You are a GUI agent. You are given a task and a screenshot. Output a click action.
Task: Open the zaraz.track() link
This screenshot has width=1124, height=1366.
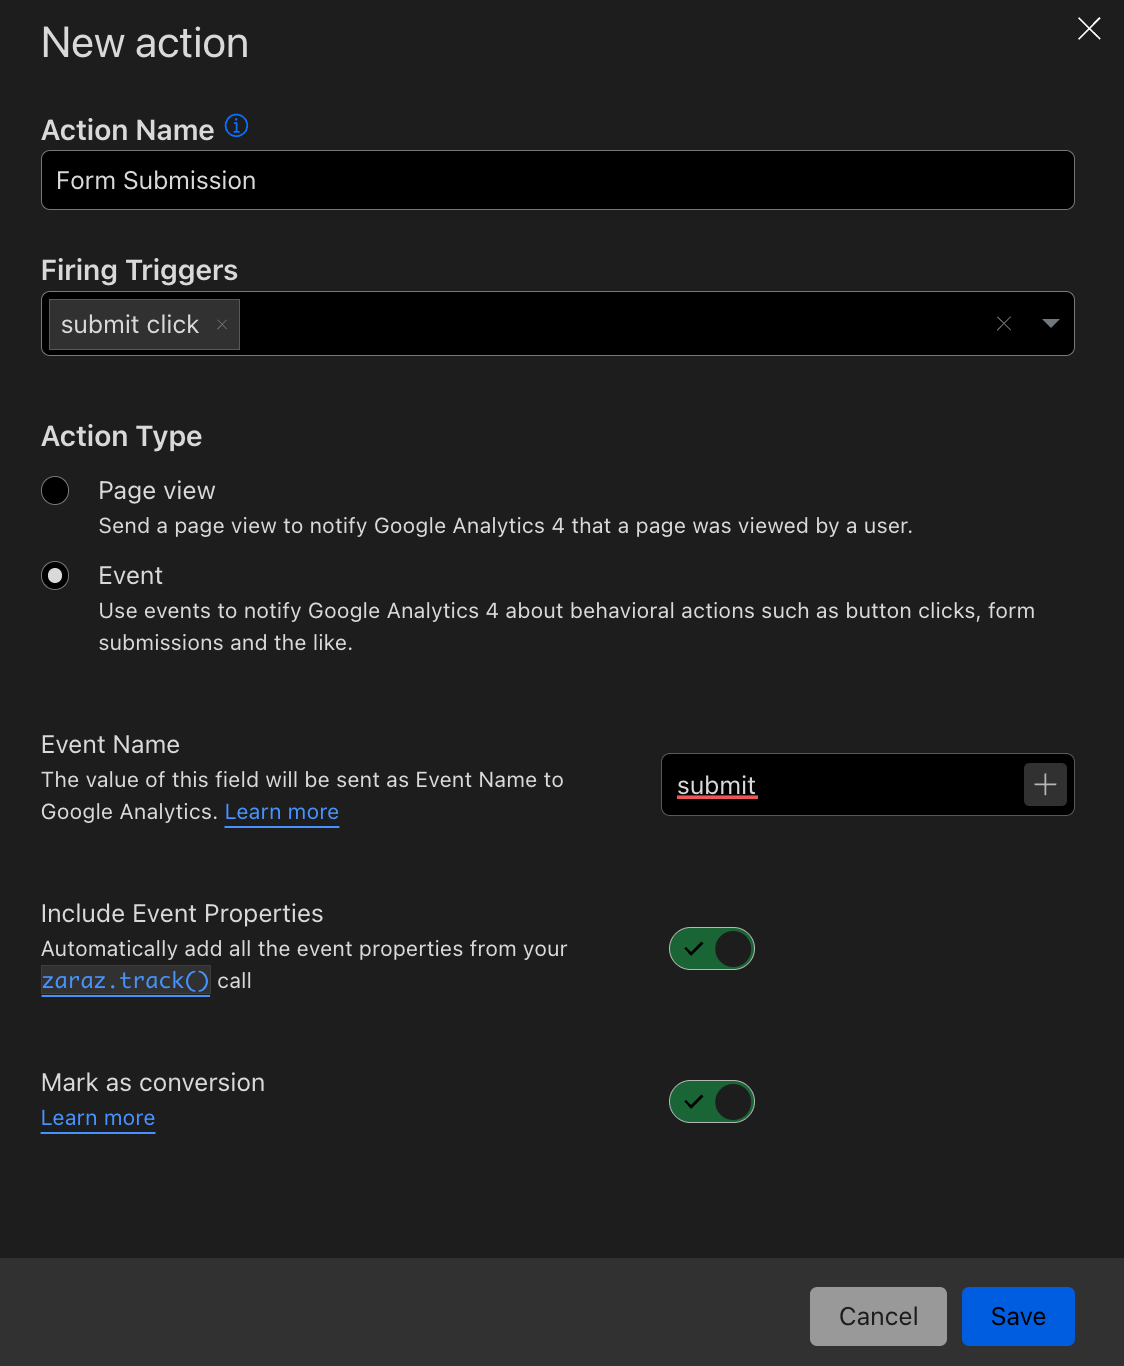pyautogui.click(x=125, y=981)
